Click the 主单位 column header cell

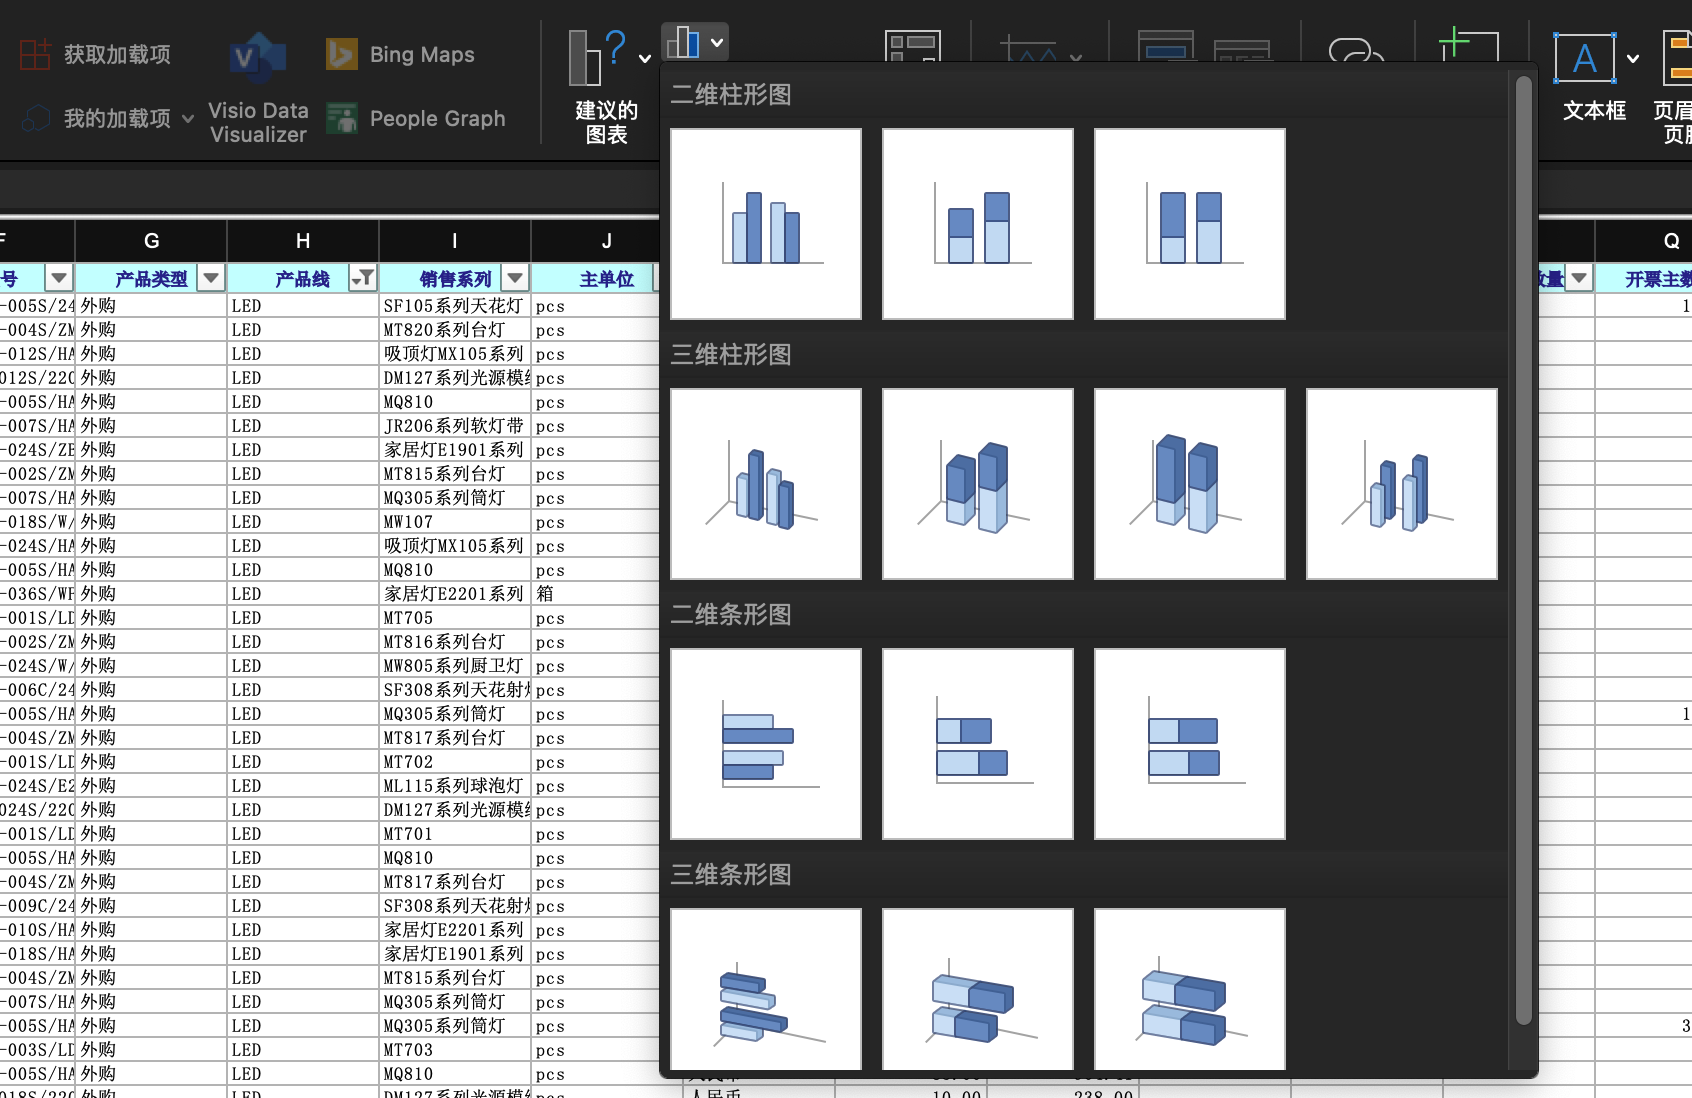tap(594, 278)
